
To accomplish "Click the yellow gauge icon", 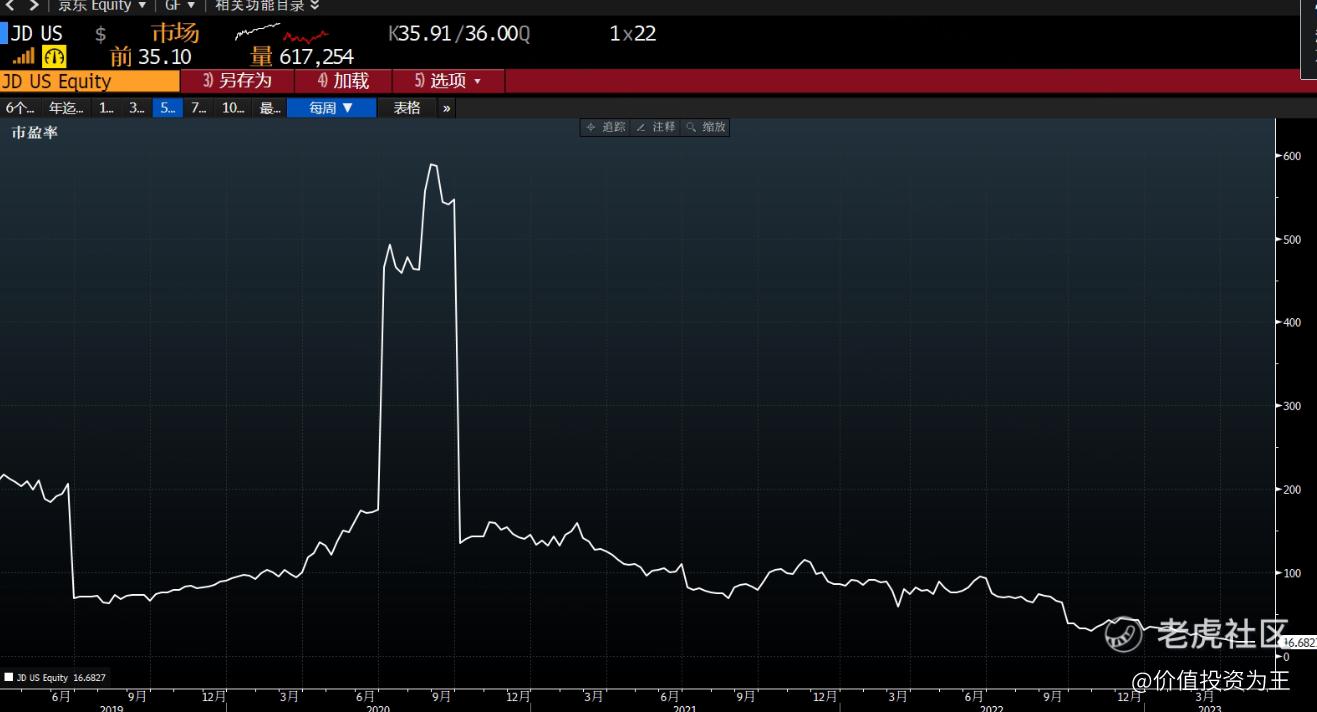I will point(54,57).
